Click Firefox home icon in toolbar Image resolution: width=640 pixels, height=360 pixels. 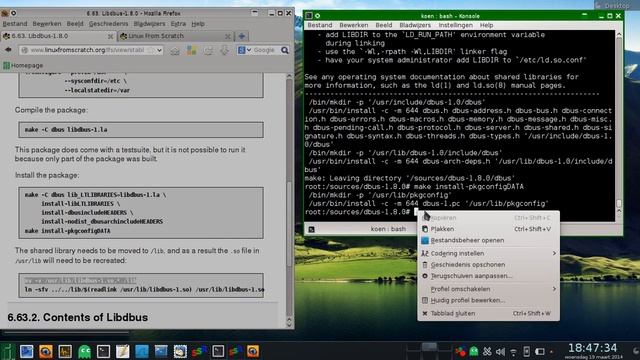(175, 50)
